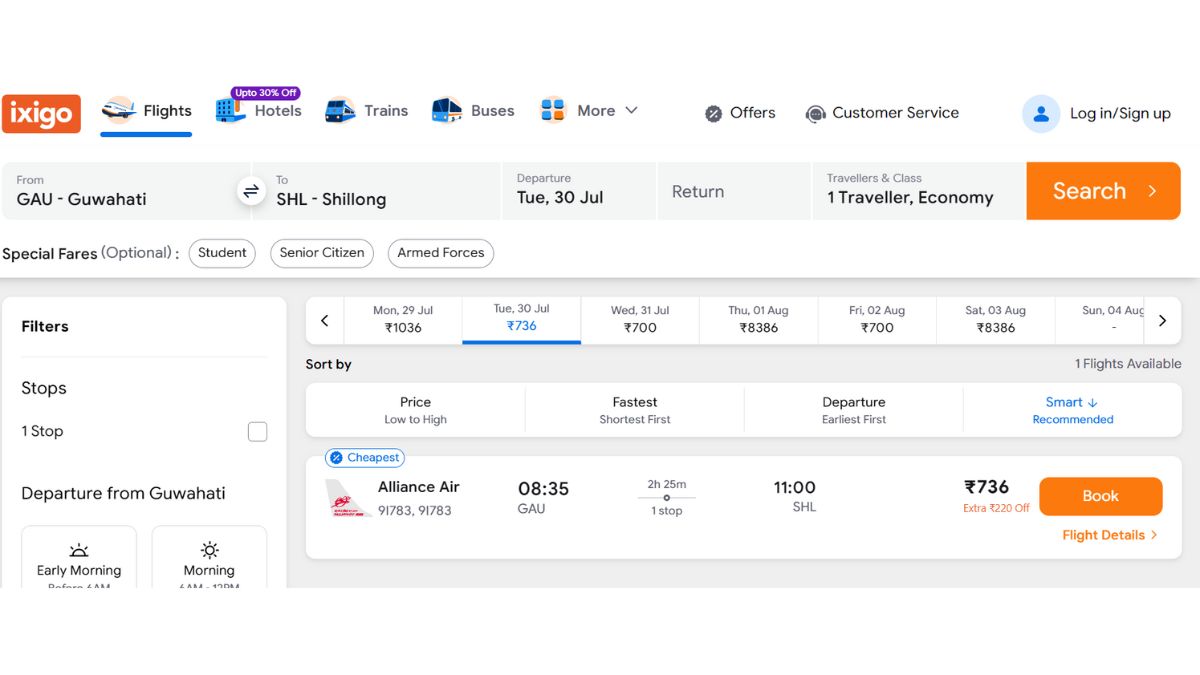Select the Armed Forces special fare
Screen dimensions: 1200x675
pos(441,253)
